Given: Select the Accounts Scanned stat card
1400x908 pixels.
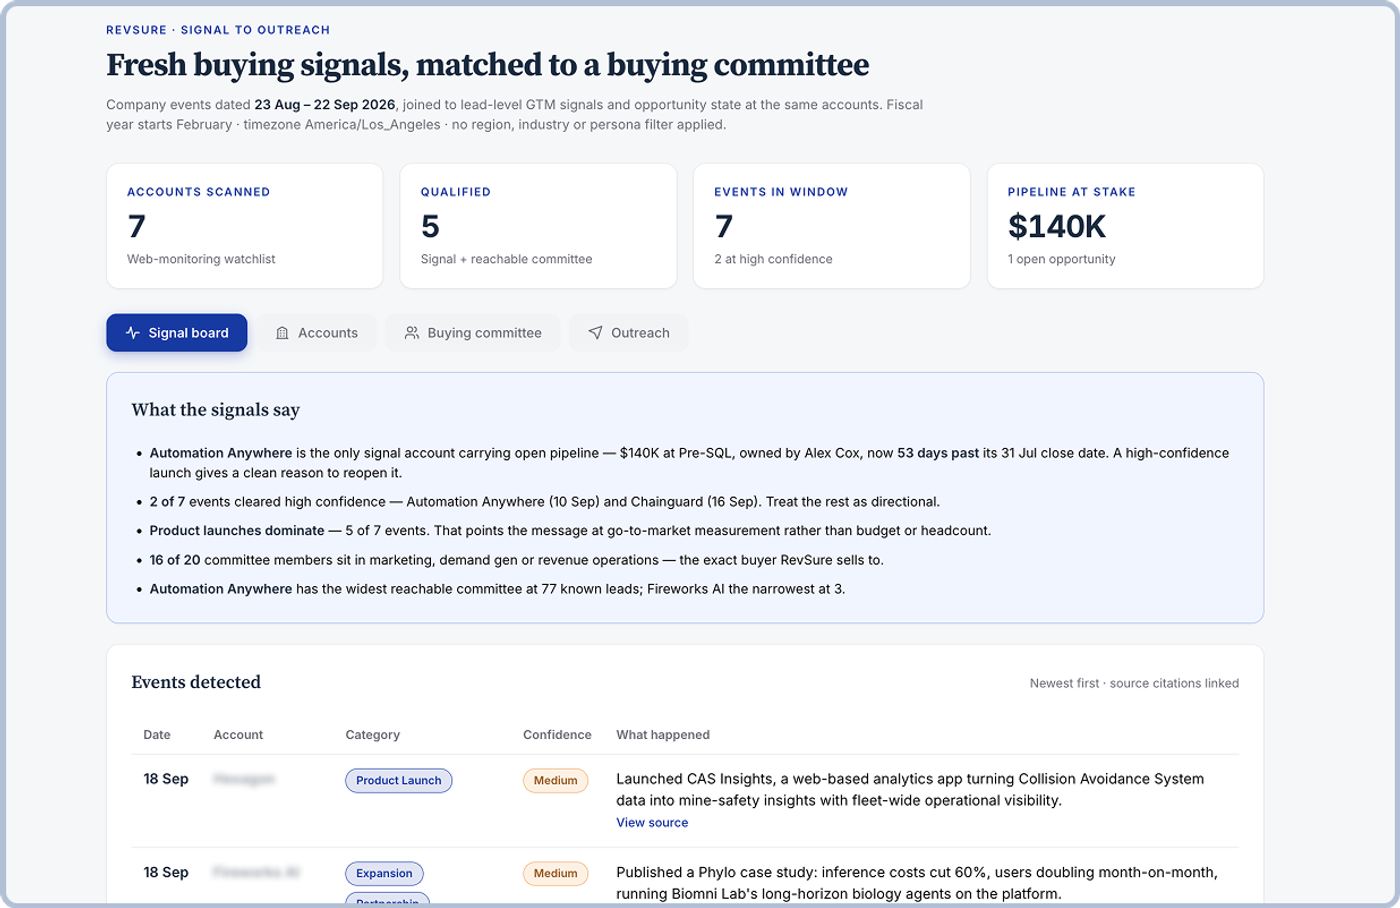Looking at the screenshot, I should (245, 226).
